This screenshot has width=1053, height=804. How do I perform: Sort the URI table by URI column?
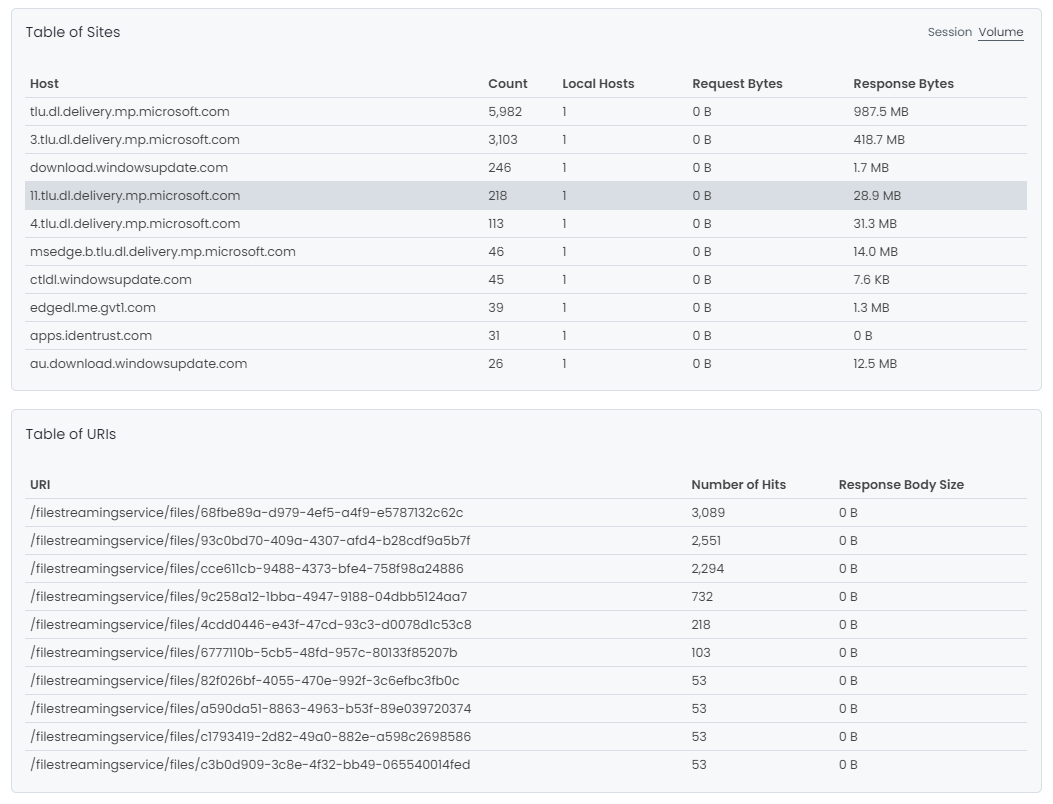(39, 485)
